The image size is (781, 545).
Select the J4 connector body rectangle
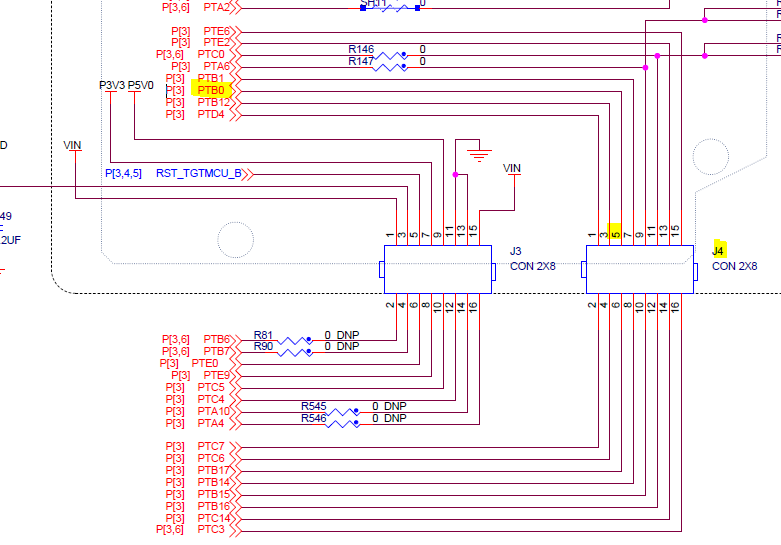point(640,270)
